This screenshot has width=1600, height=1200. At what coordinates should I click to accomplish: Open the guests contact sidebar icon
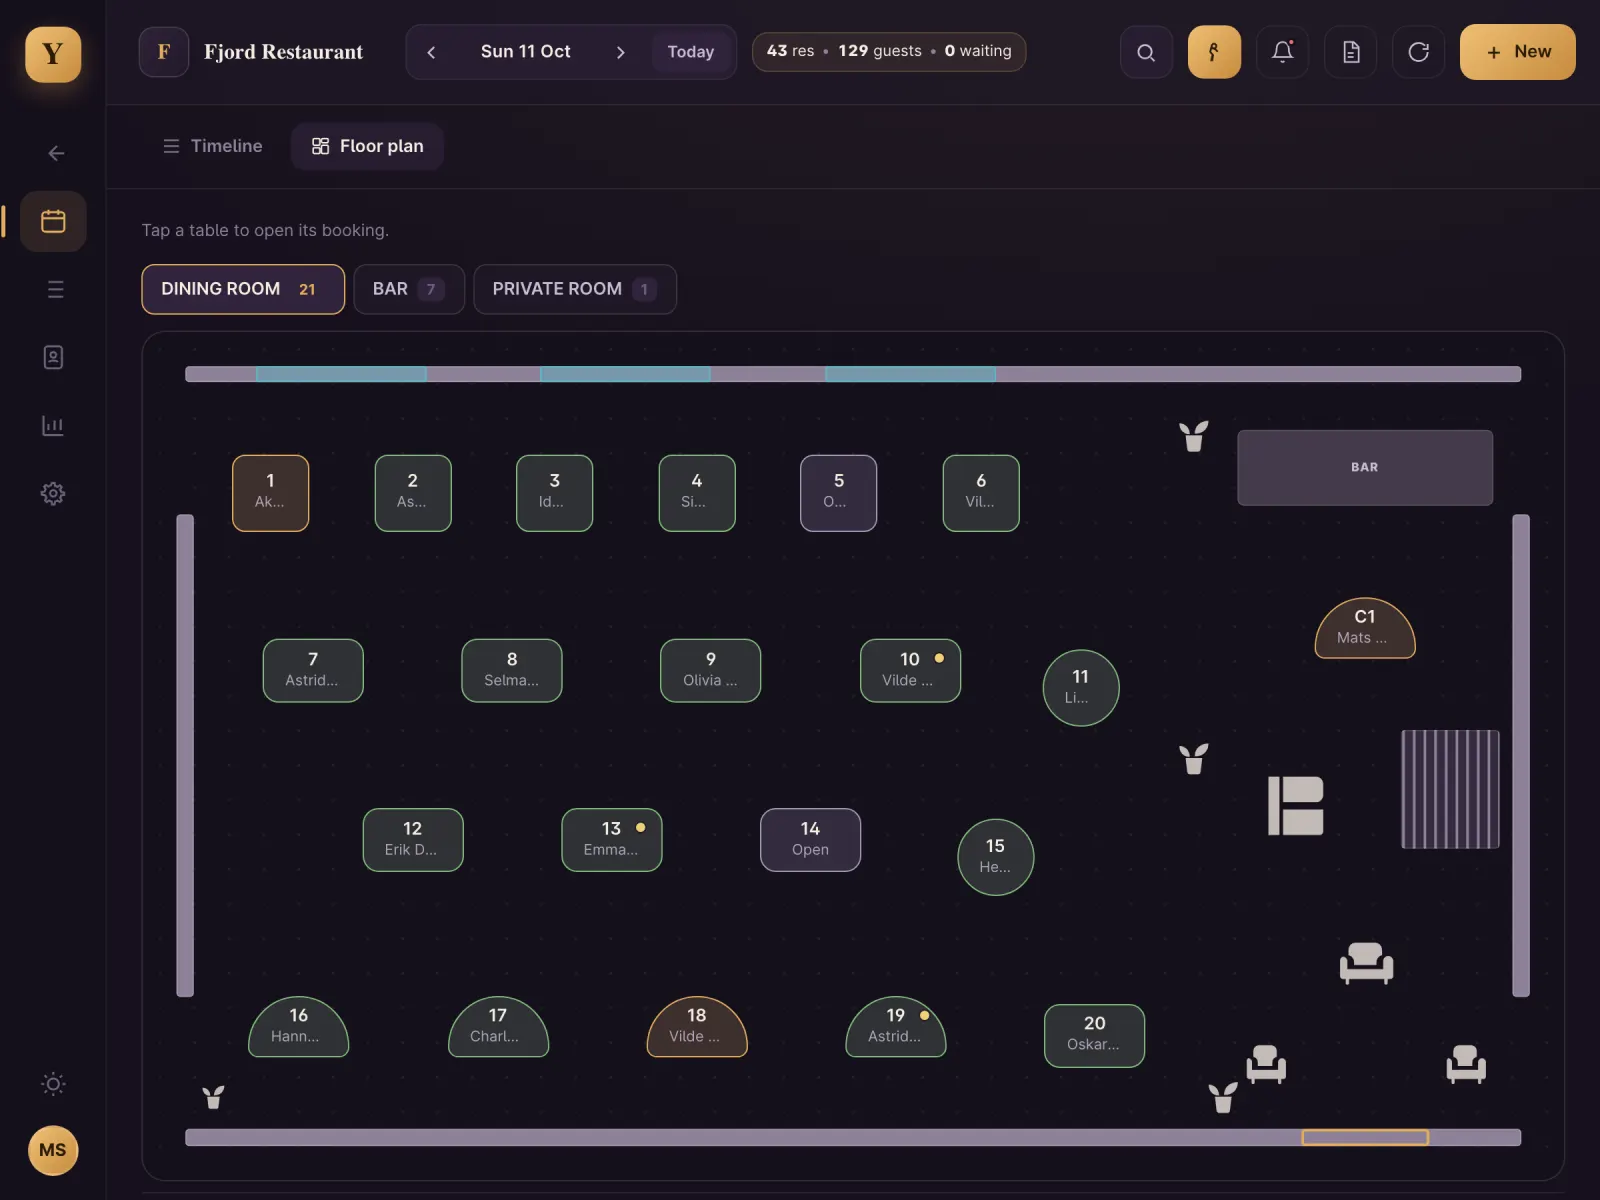[x=53, y=357]
